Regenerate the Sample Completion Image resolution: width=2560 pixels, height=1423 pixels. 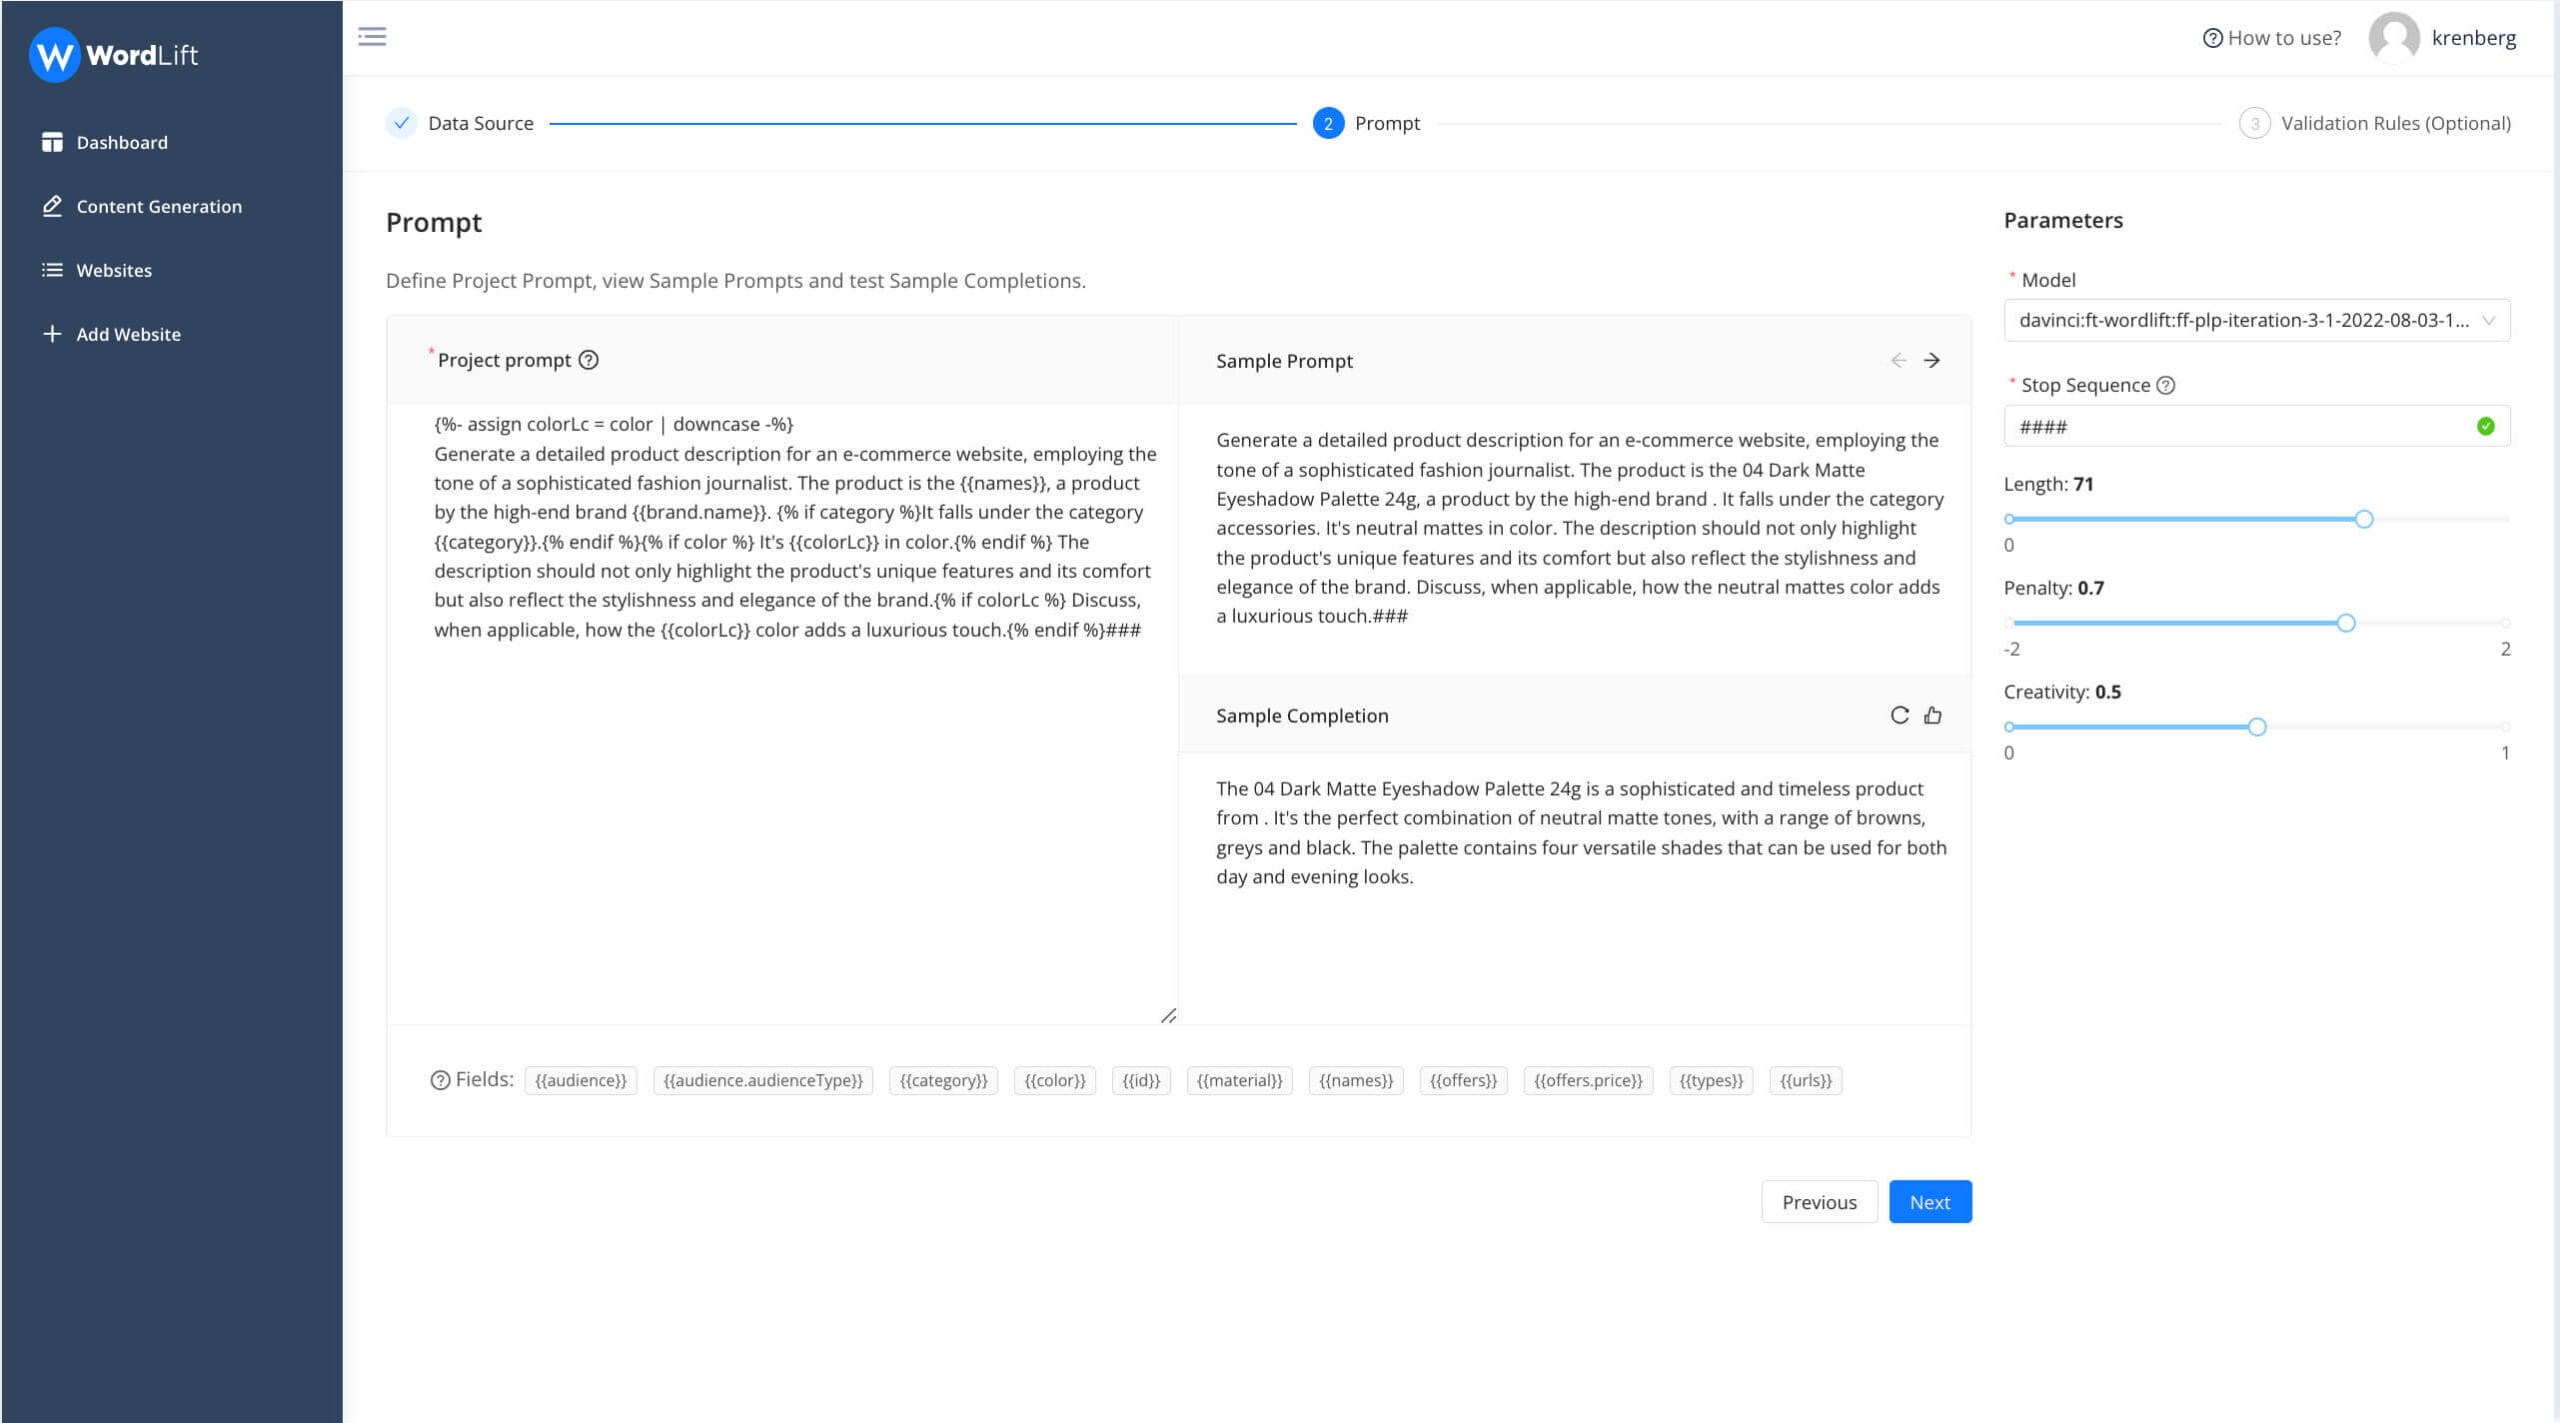tap(1898, 715)
